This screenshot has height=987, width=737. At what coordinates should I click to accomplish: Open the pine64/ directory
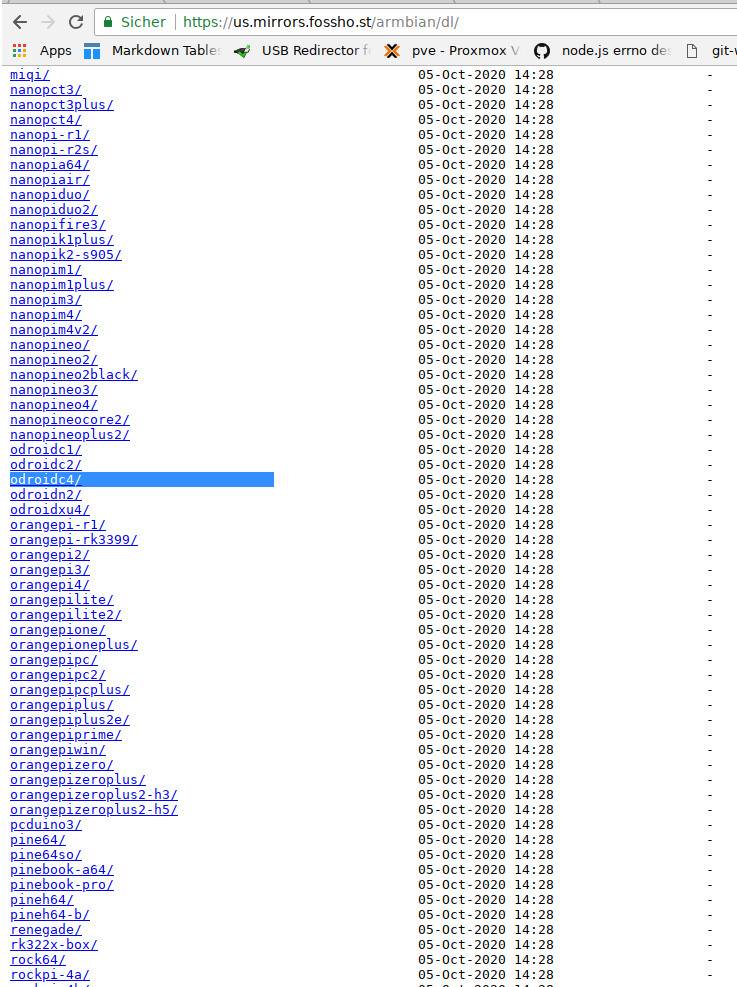38,840
